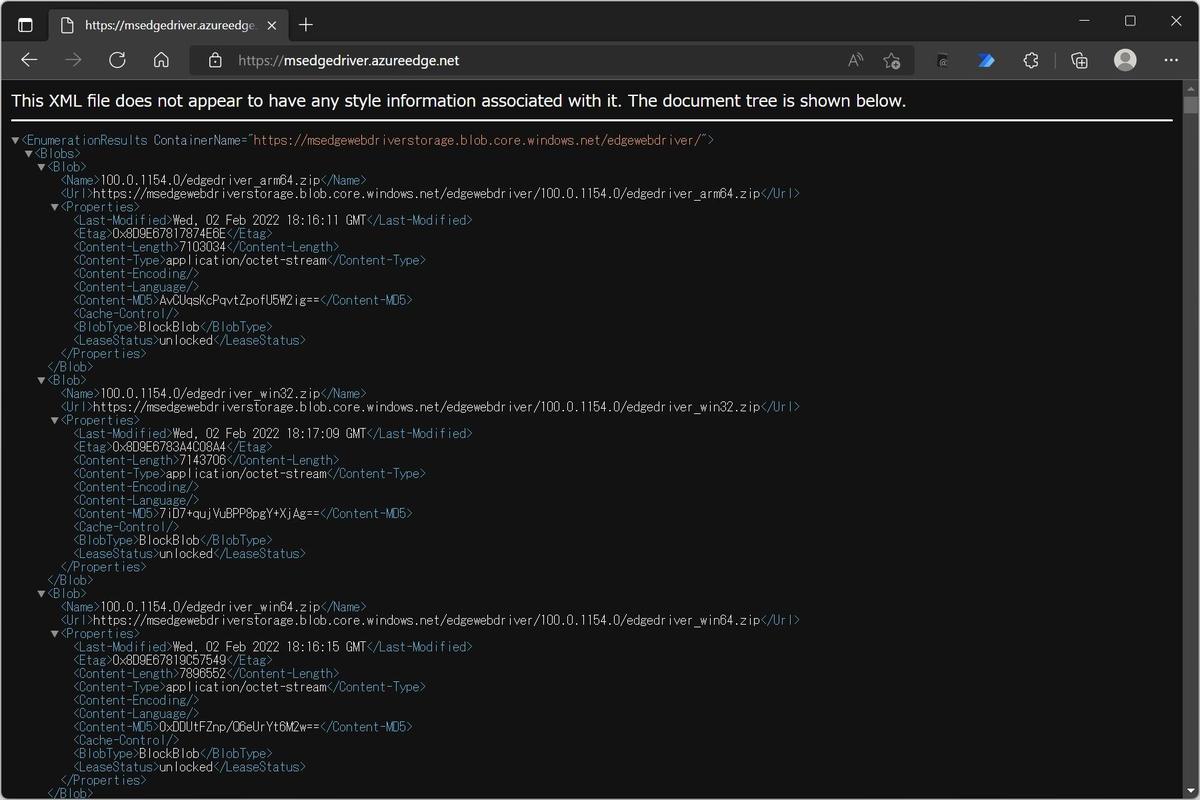Open a new tab with plus button
The width and height of the screenshot is (1200, 800).
point(306,25)
